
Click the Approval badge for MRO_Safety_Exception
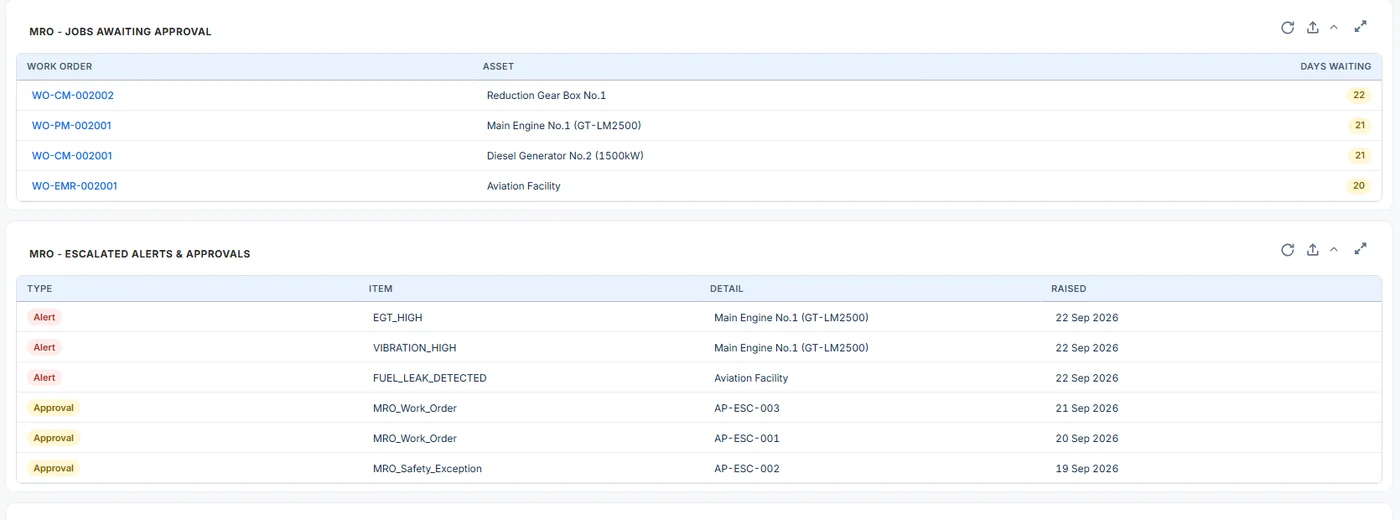[53, 468]
